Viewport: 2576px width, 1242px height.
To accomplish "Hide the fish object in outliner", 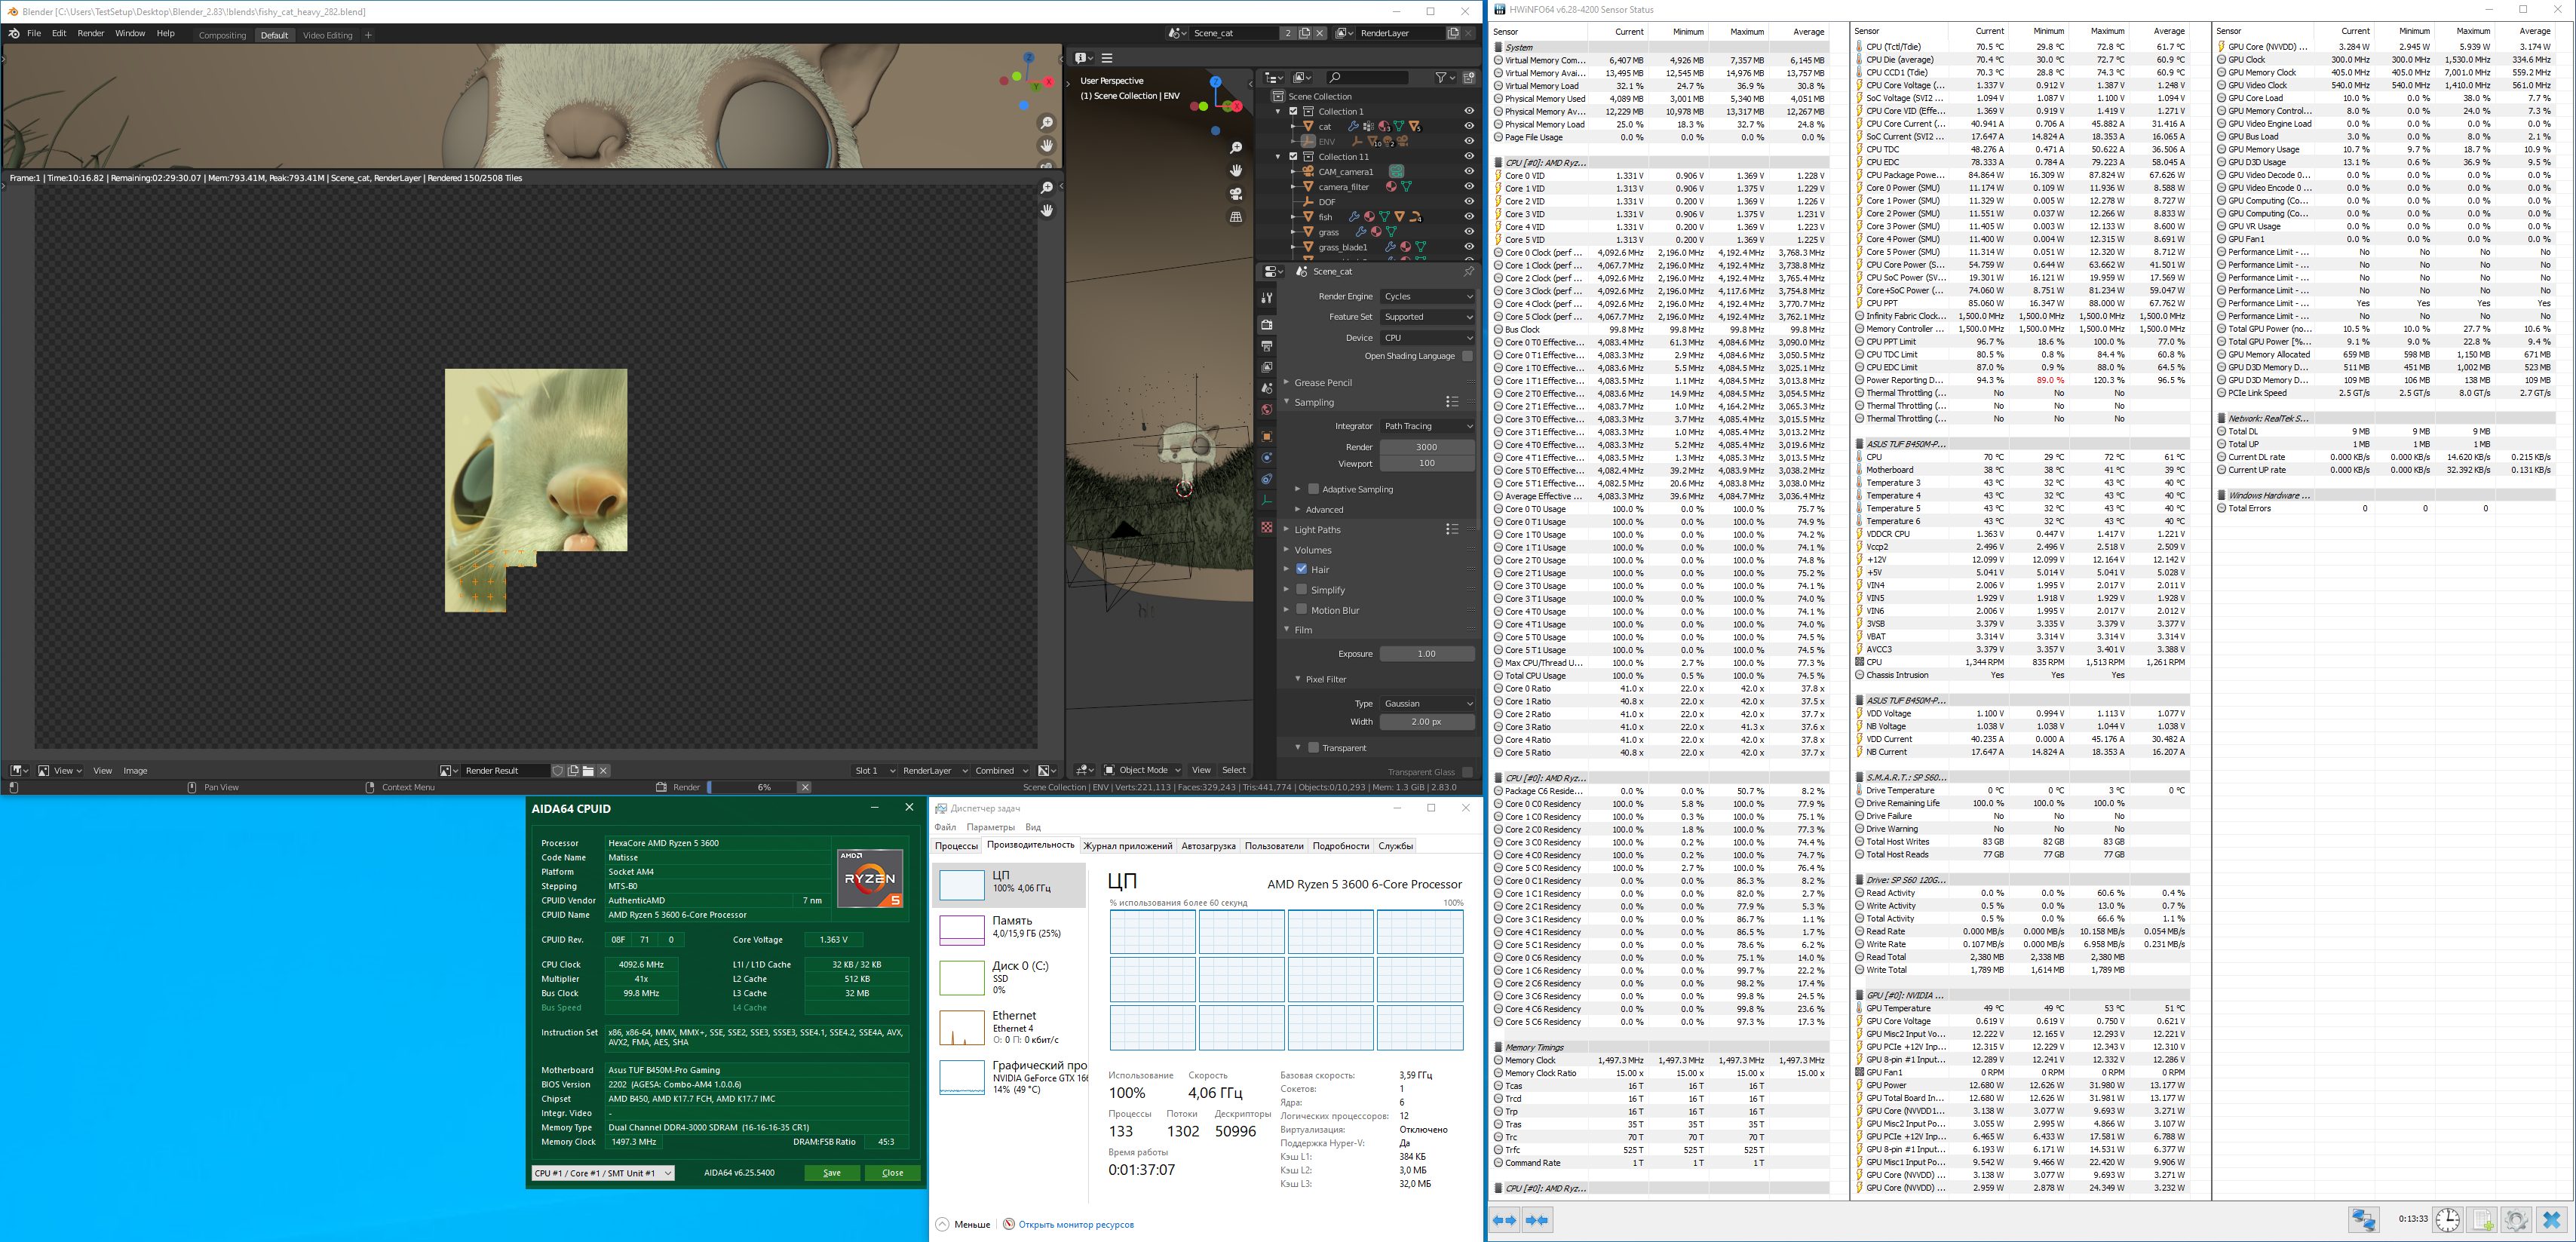I will coord(1469,217).
